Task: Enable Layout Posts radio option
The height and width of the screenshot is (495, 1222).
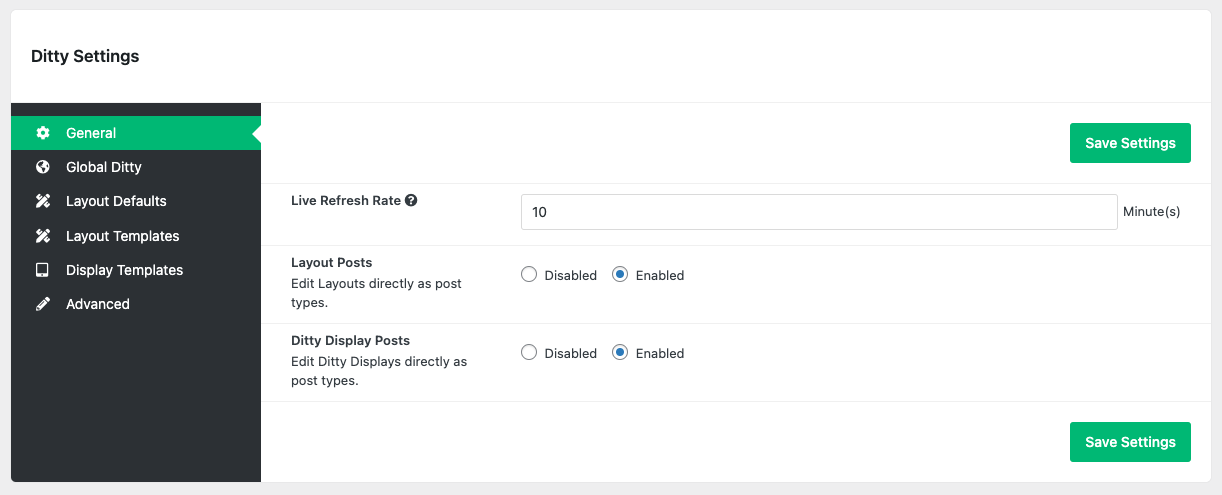Action: (620, 275)
